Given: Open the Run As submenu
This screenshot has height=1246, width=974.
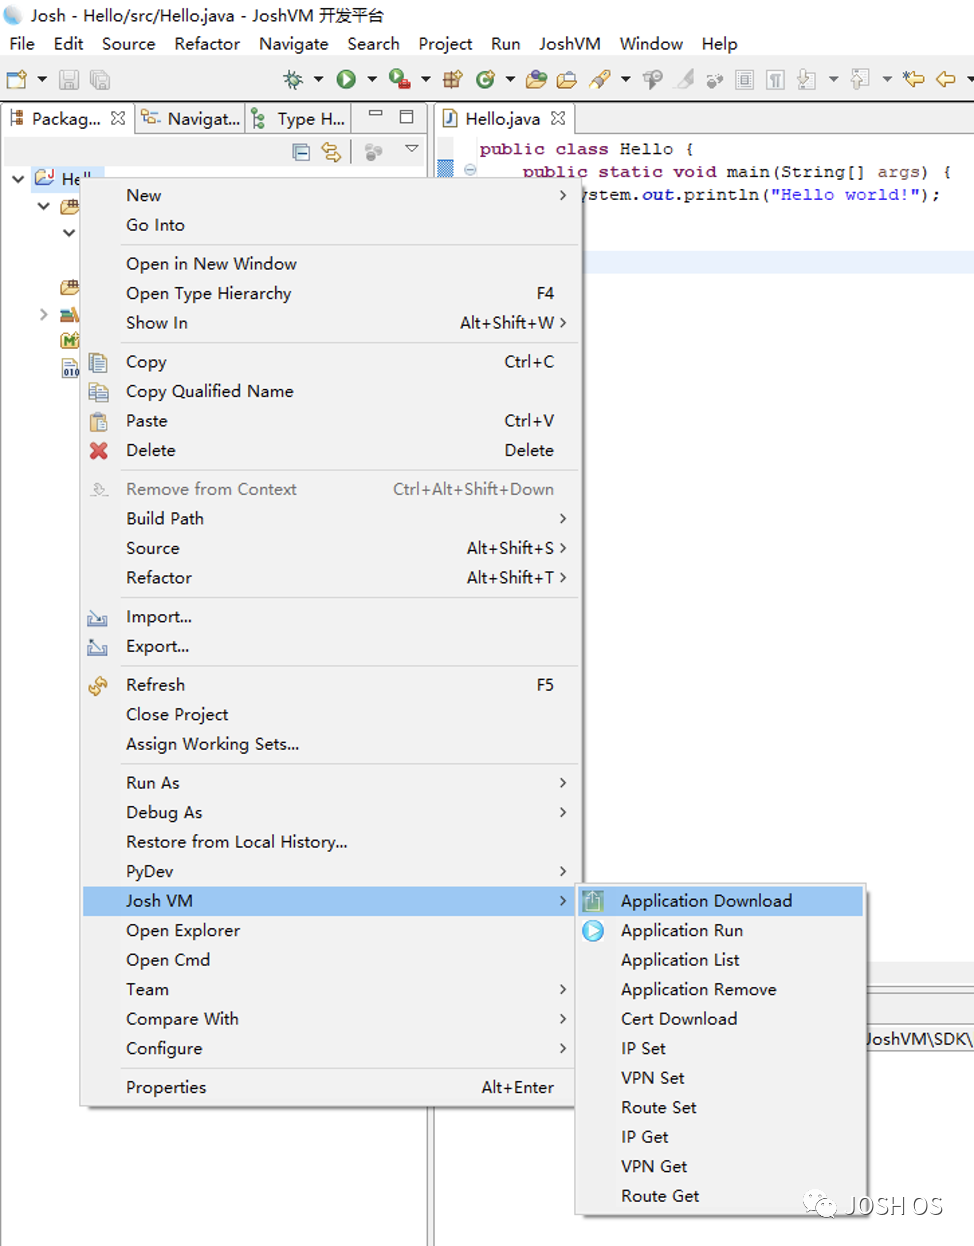Looking at the screenshot, I should 330,783.
